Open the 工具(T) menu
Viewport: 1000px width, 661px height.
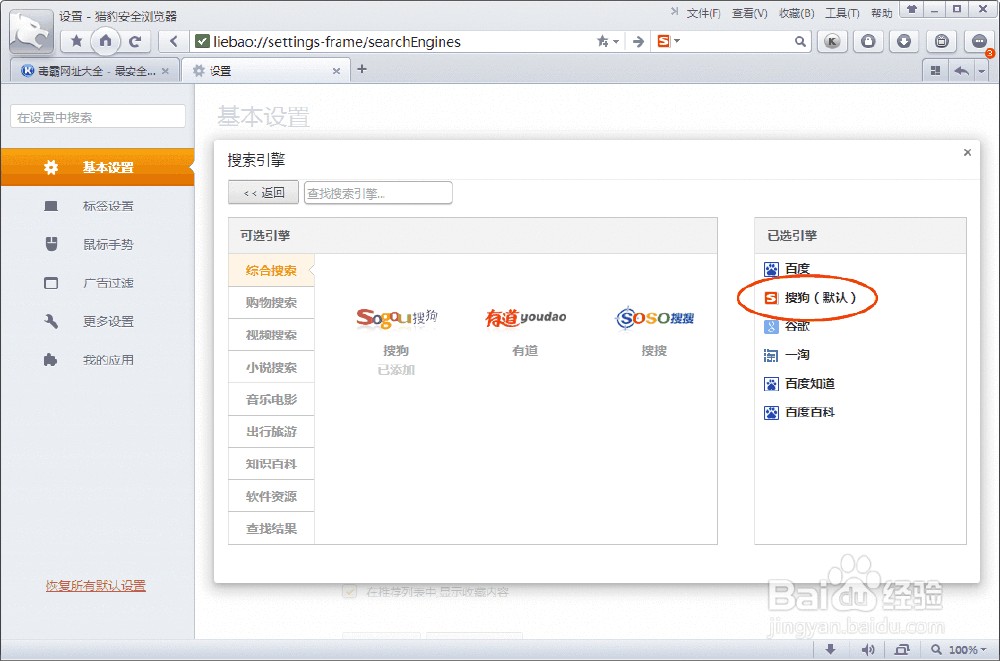point(842,13)
